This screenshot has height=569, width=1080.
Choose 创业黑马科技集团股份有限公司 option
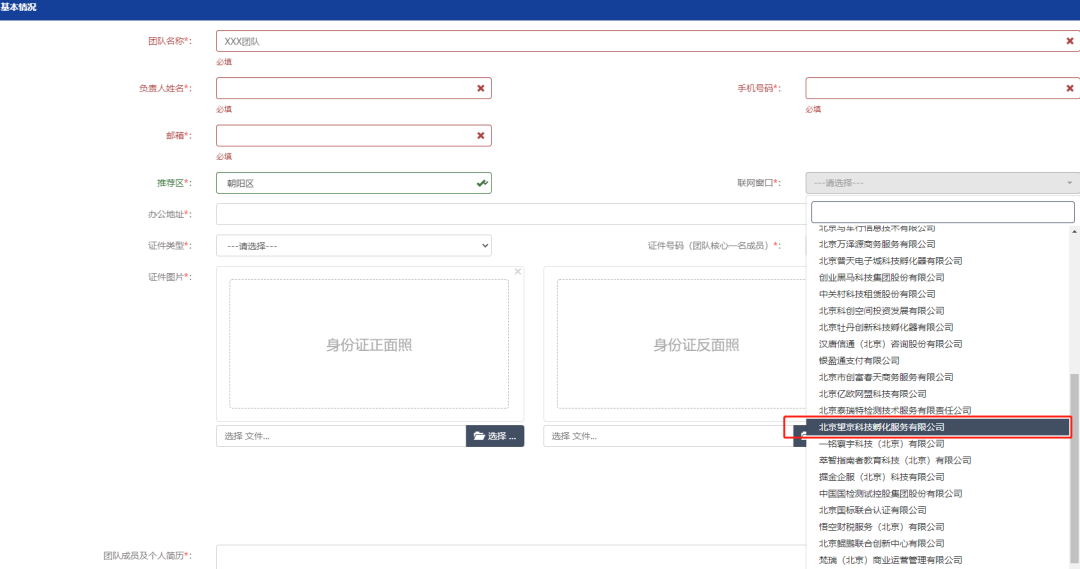point(881,277)
